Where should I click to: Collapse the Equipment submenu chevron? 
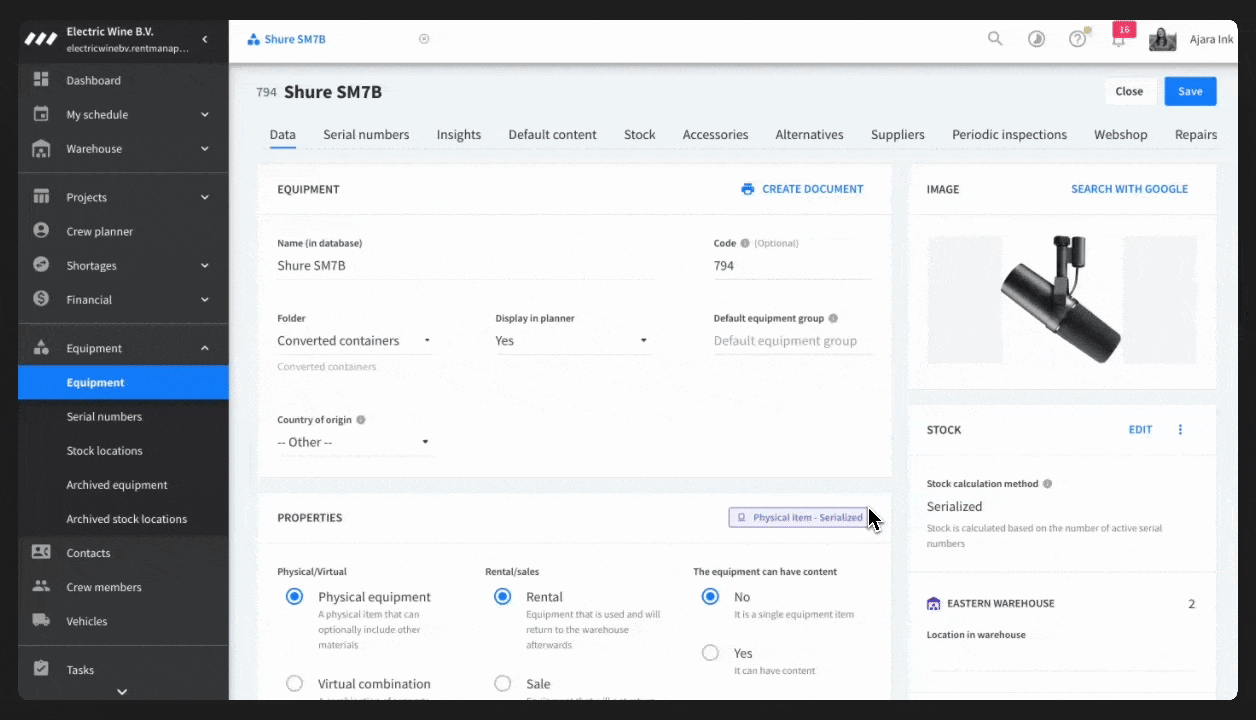click(204, 348)
